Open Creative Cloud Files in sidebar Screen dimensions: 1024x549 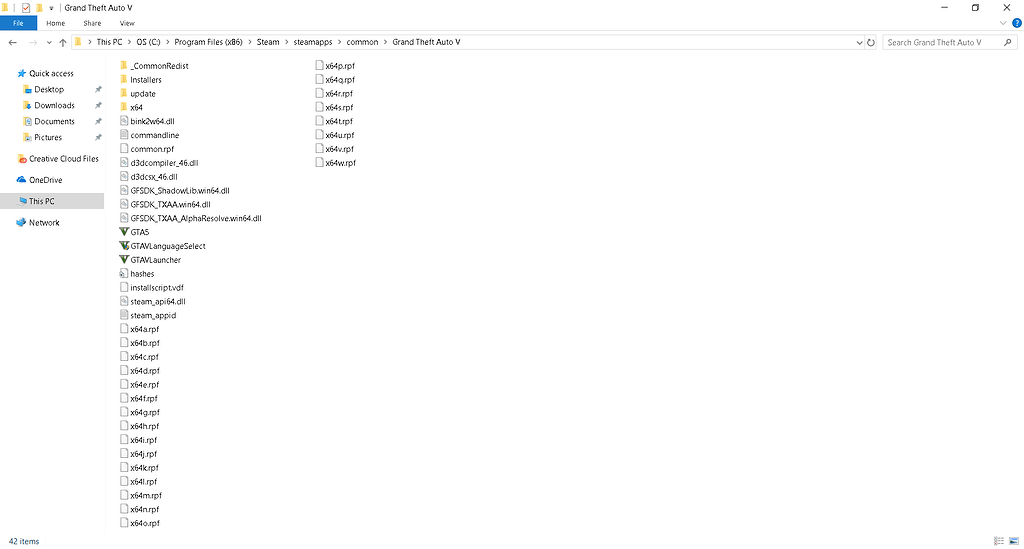[63, 159]
